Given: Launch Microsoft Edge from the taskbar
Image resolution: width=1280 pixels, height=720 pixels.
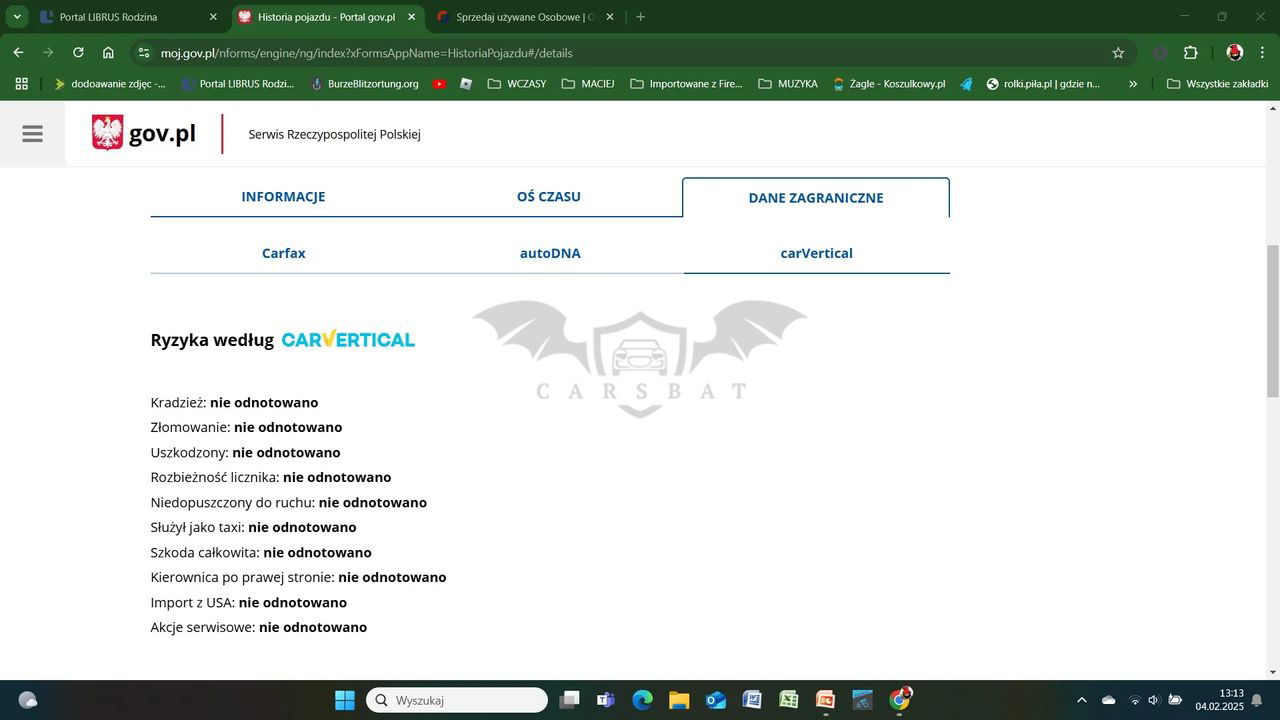Looking at the screenshot, I should point(642,700).
